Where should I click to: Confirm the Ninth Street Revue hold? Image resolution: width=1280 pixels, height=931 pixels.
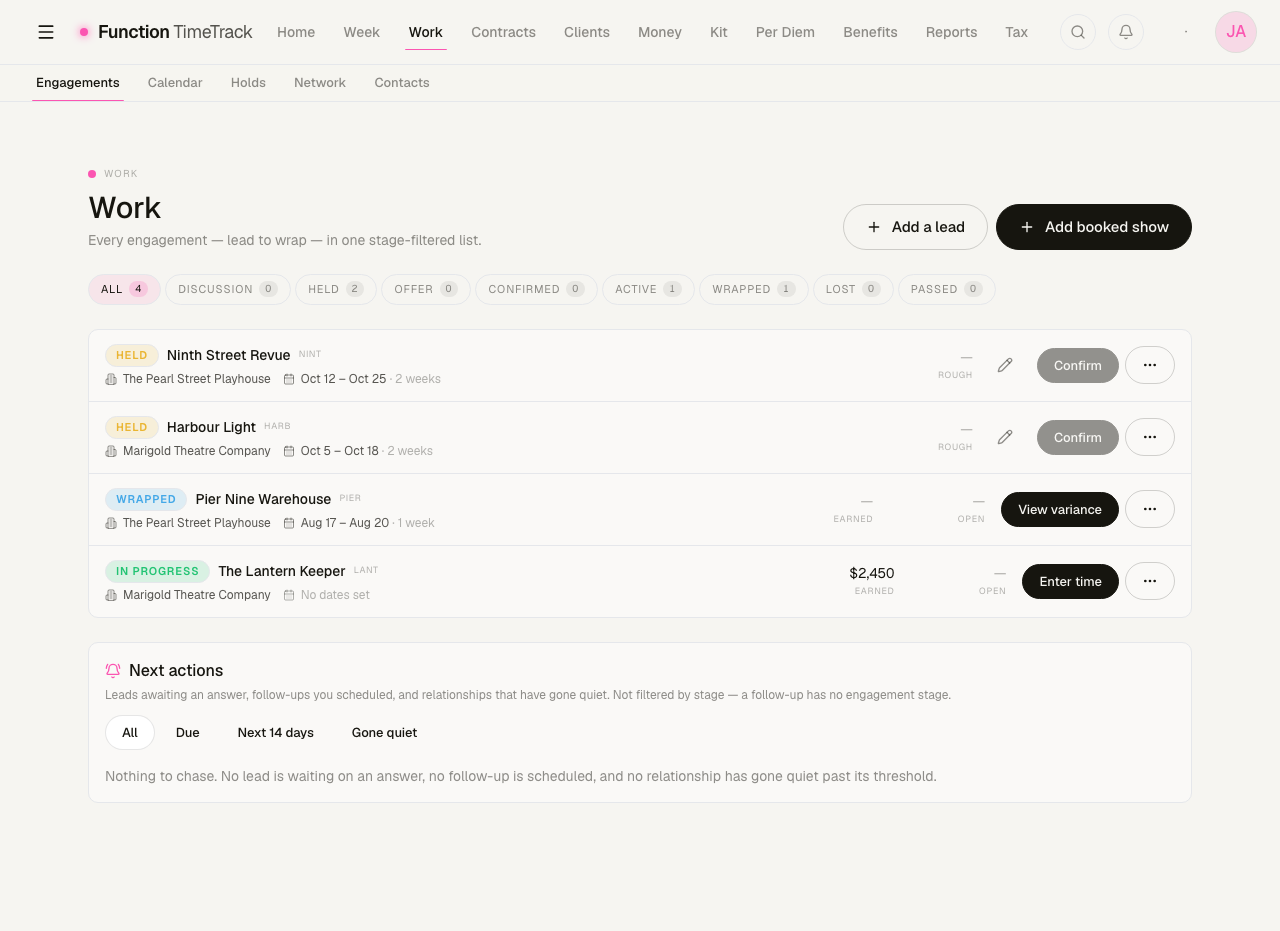[1078, 365]
